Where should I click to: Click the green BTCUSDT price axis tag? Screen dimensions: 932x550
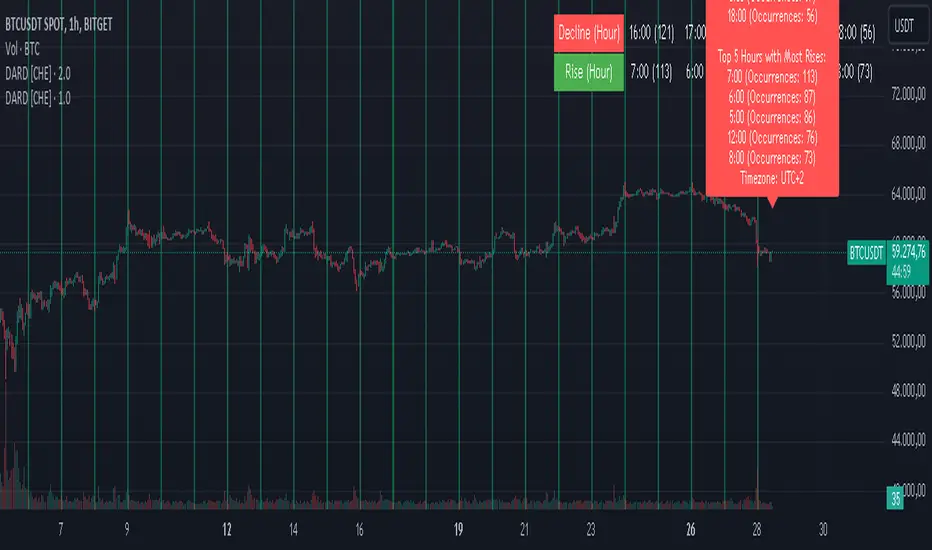coord(866,251)
